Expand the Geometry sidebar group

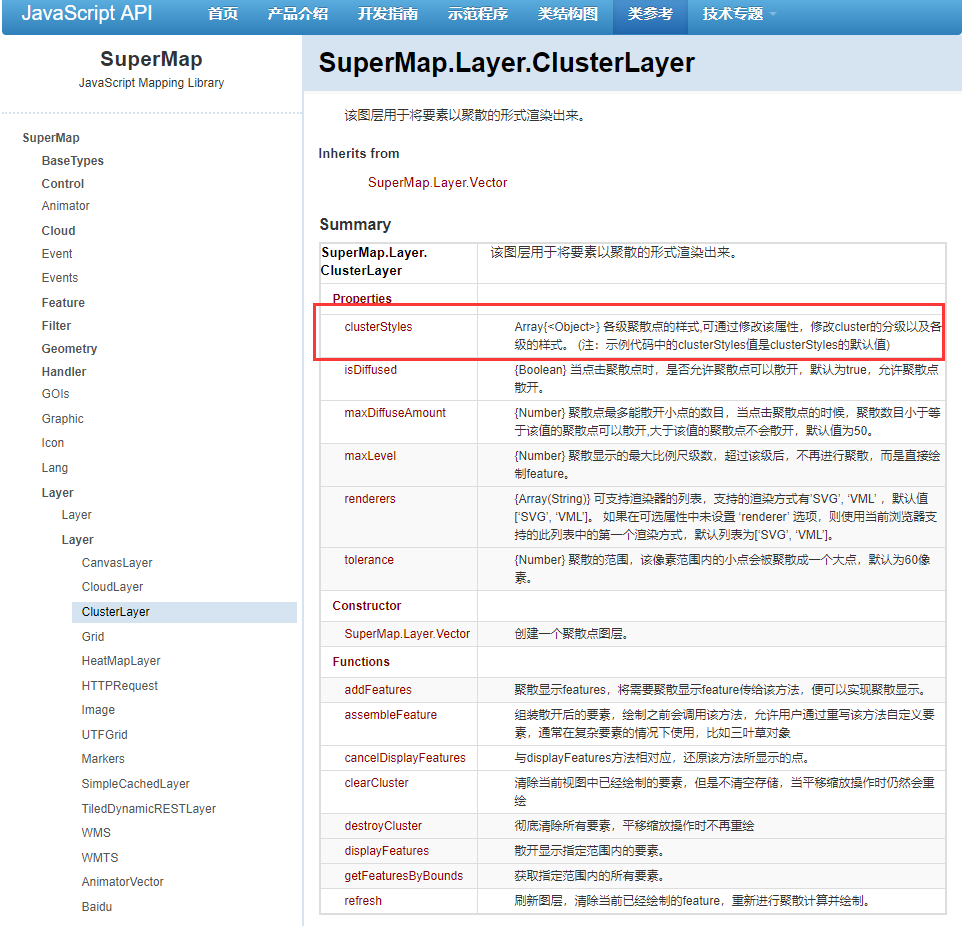tap(69, 349)
